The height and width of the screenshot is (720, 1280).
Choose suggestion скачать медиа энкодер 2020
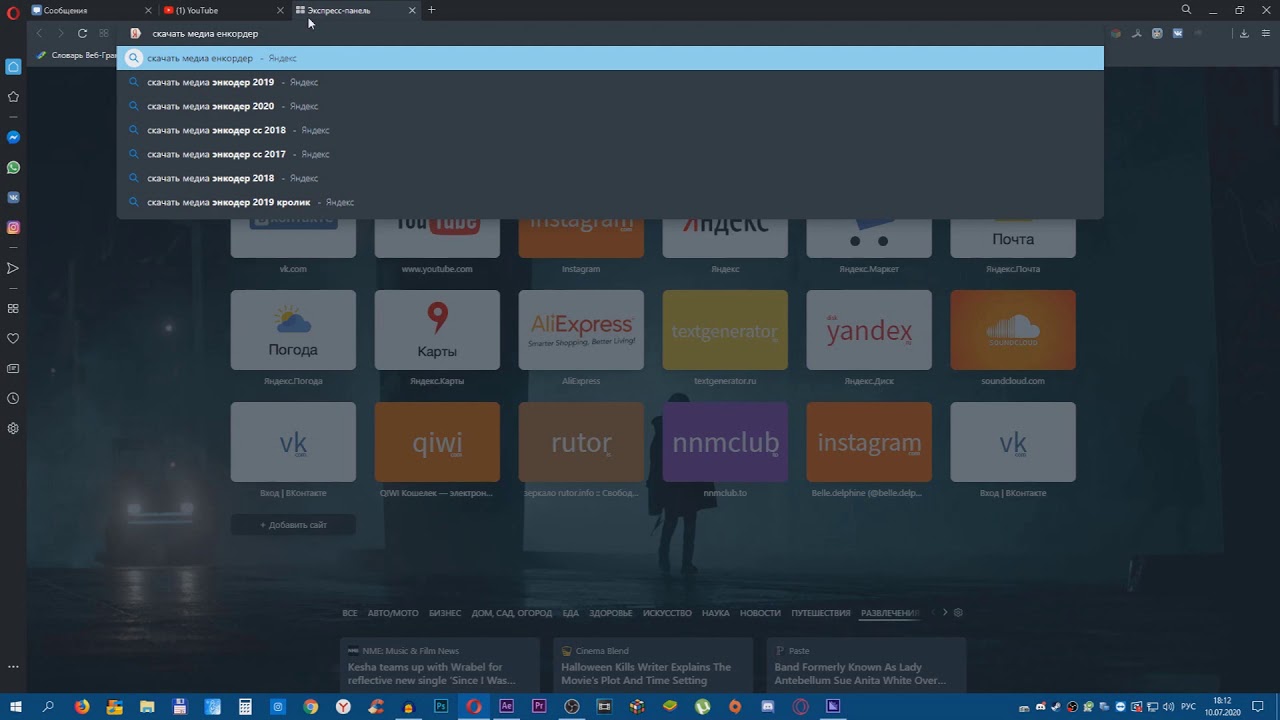click(x=610, y=106)
